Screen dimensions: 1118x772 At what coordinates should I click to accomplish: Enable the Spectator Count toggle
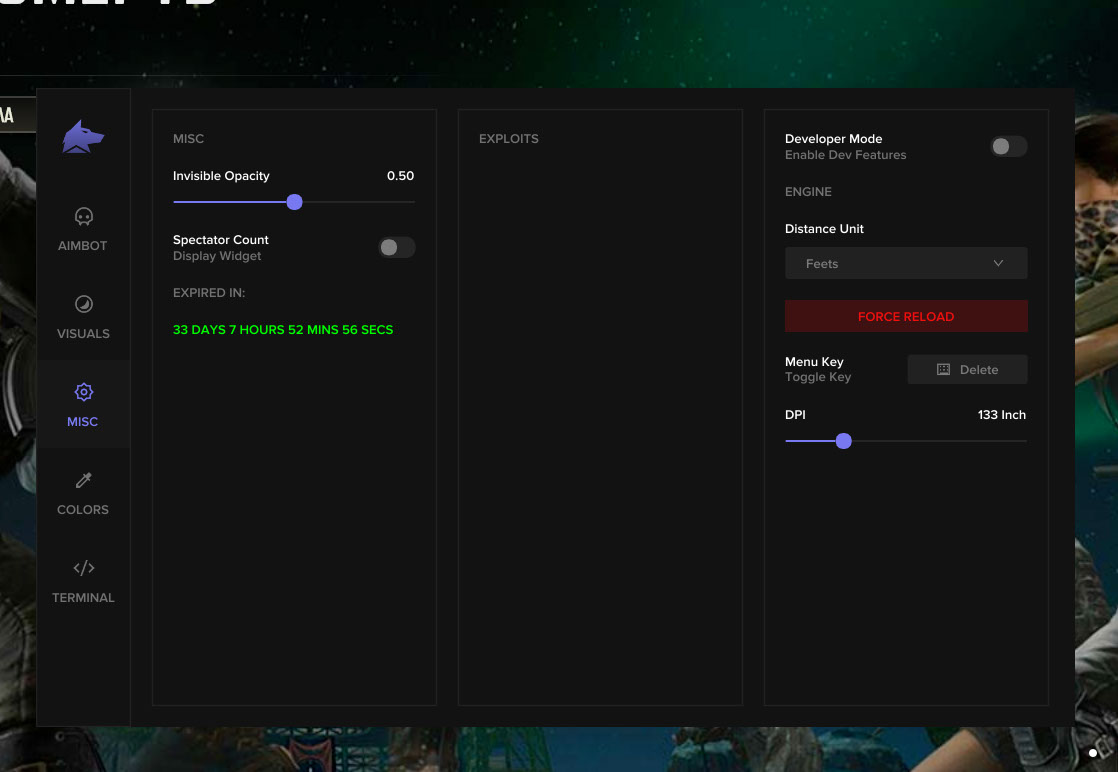(x=396, y=248)
